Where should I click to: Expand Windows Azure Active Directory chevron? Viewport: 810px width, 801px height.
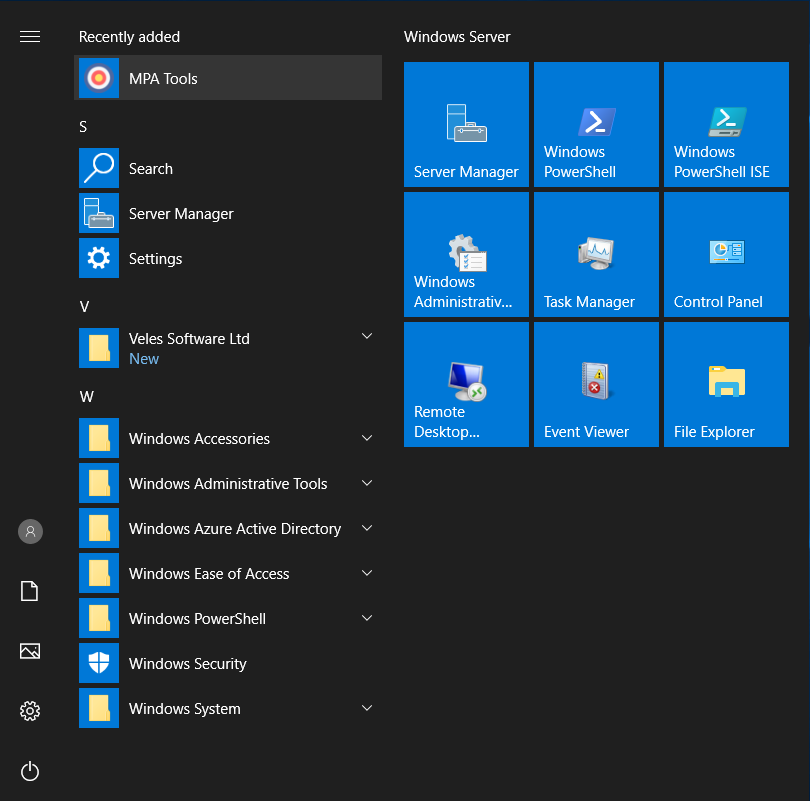(x=367, y=528)
